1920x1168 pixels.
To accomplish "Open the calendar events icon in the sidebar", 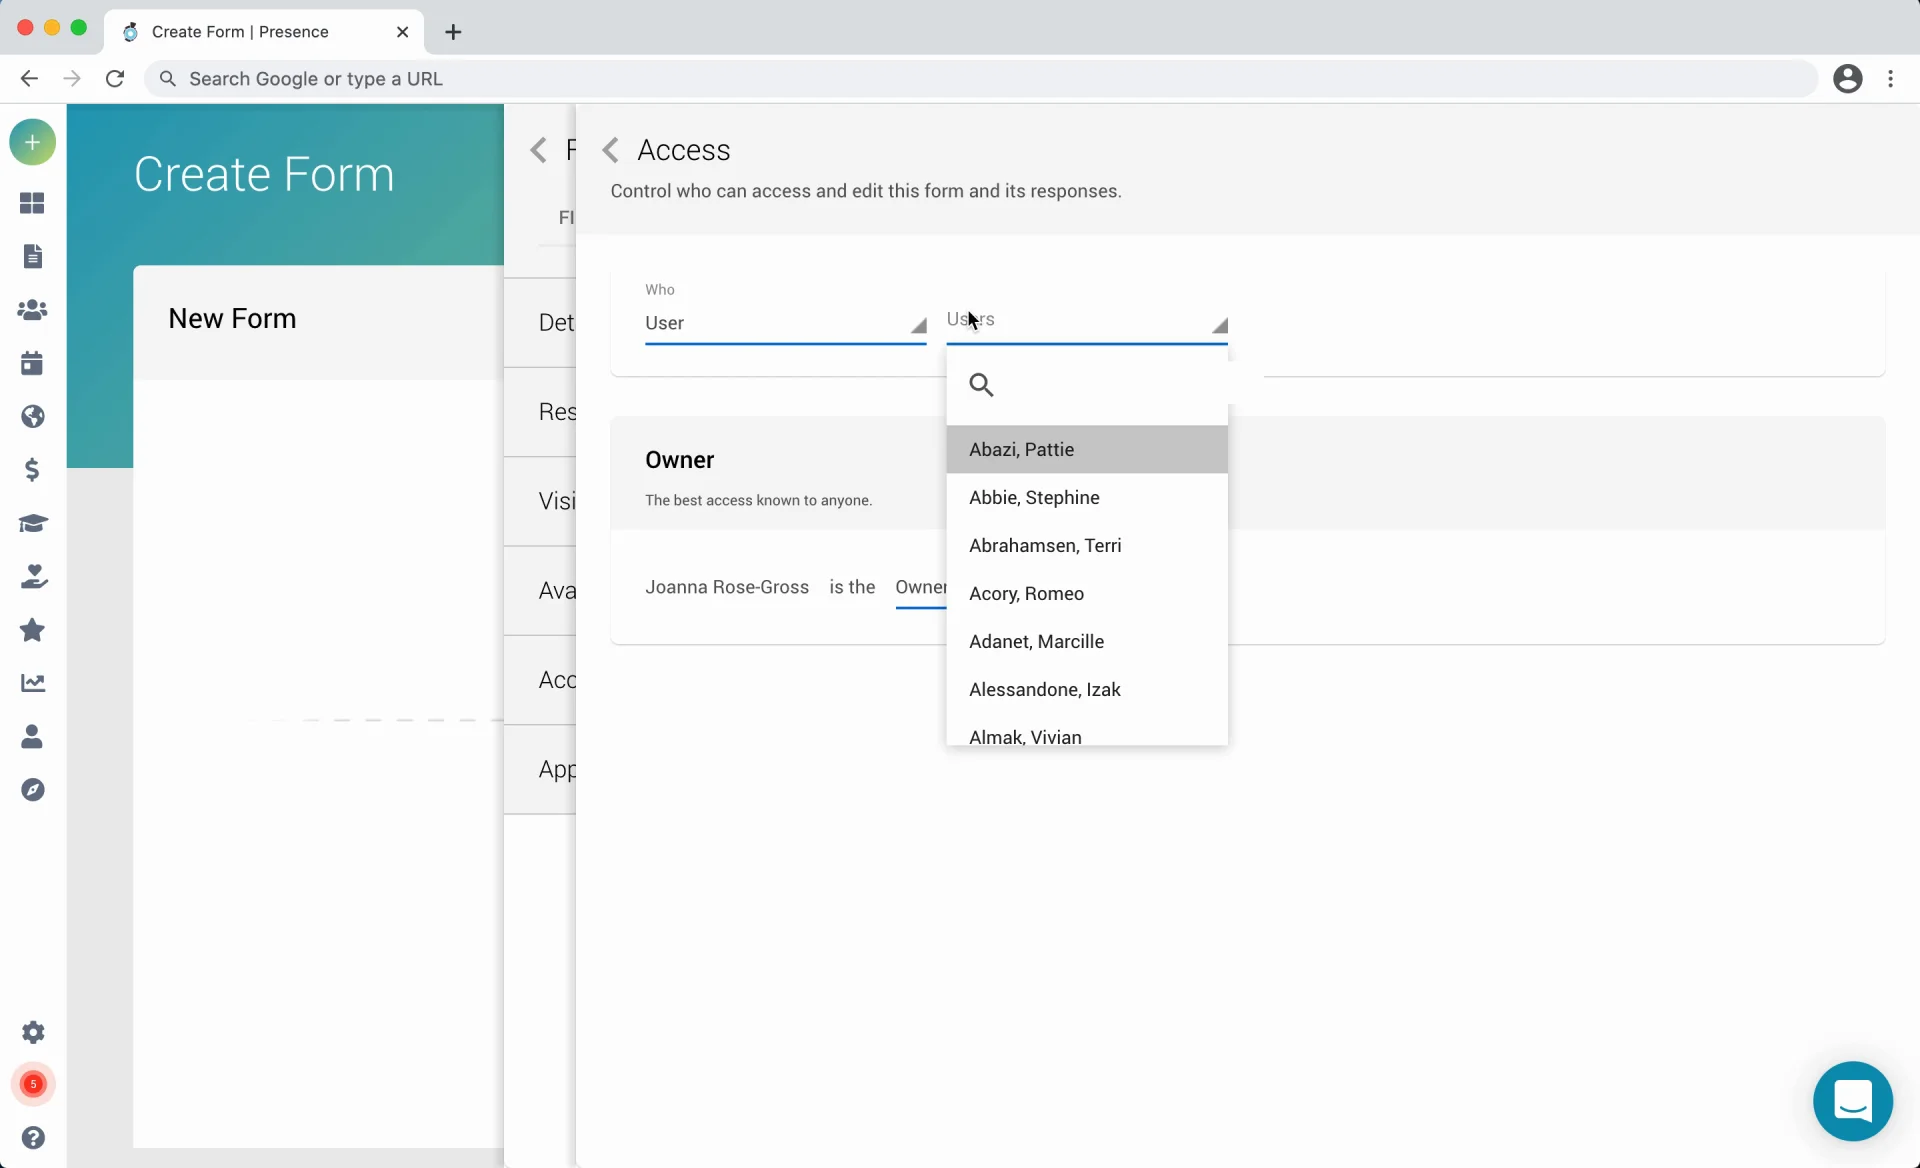I will coord(32,363).
